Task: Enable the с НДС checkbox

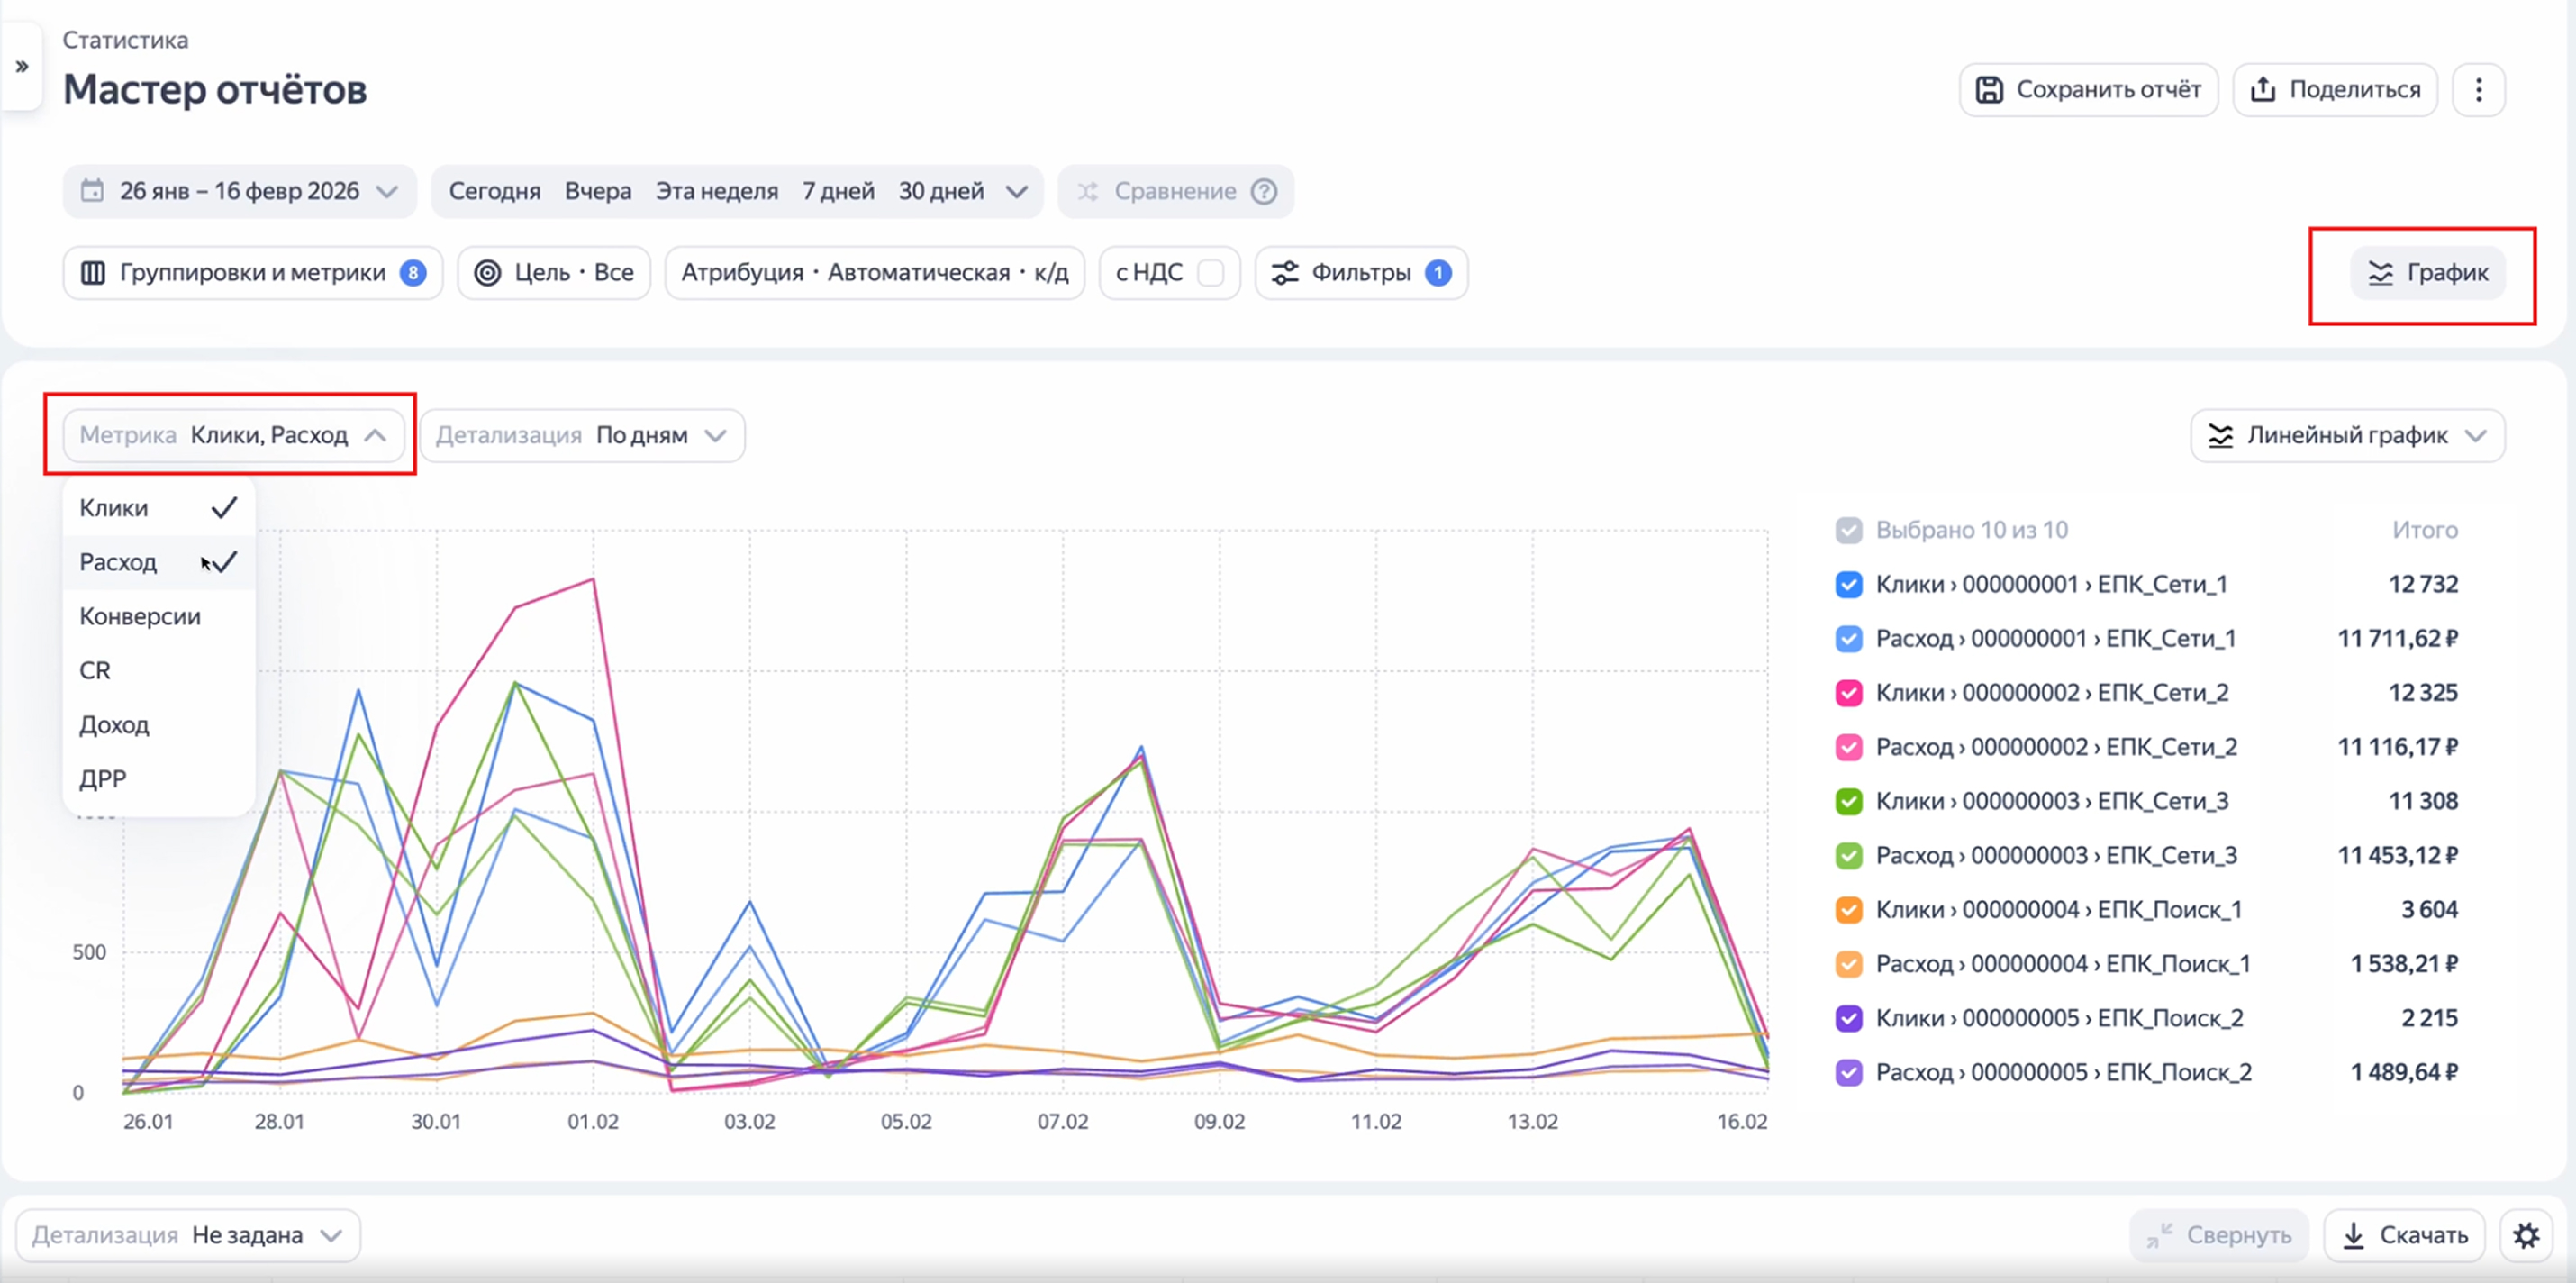Action: coord(1210,273)
